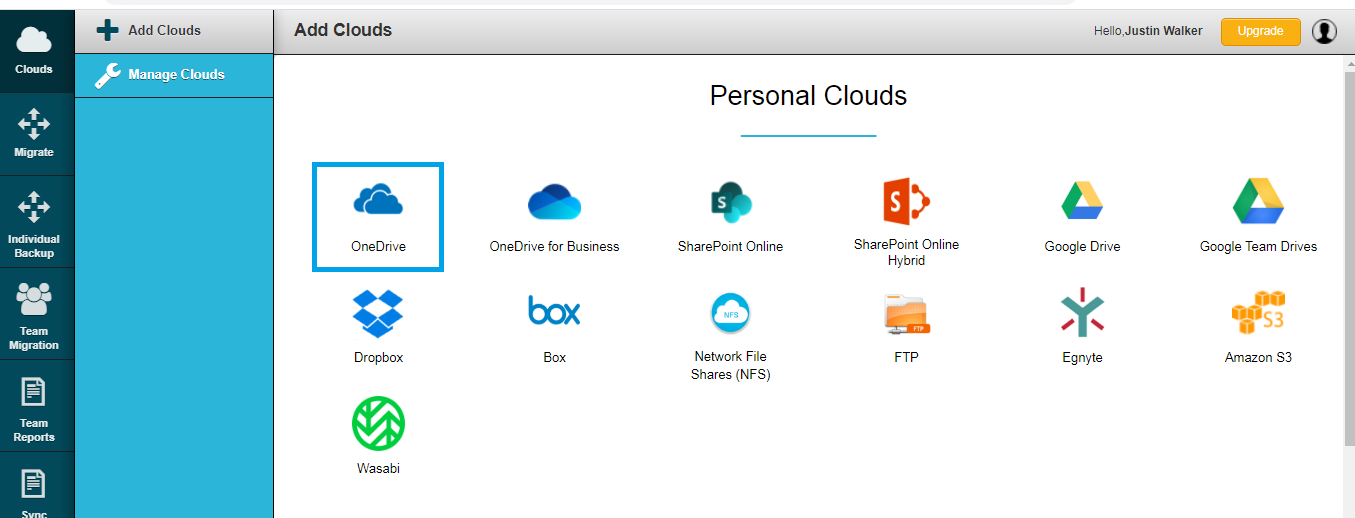Select the OneDrive cloud icon
Viewport: 1355px width, 518px height.
378,201
